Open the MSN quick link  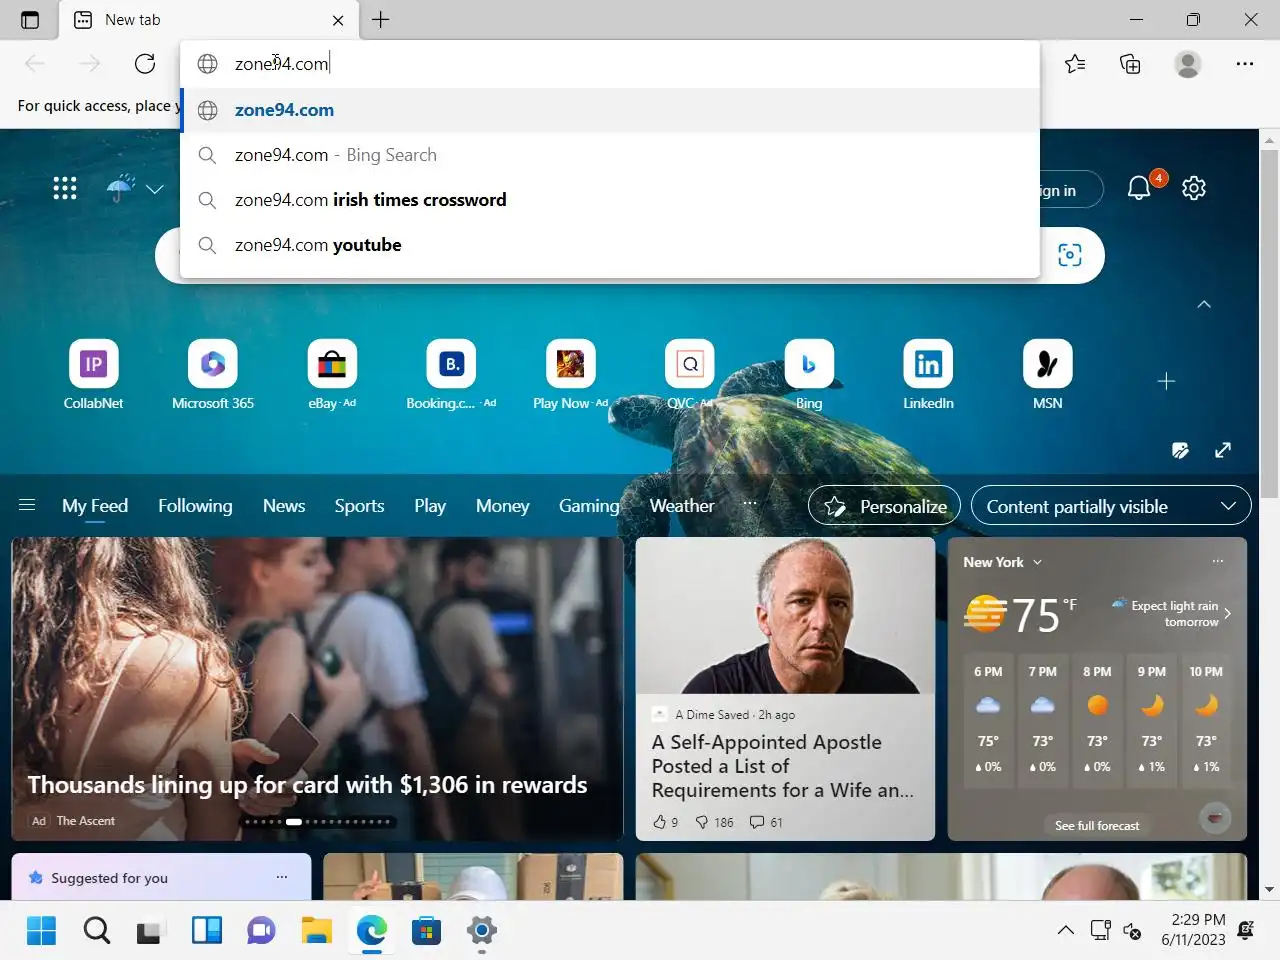(x=1048, y=375)
